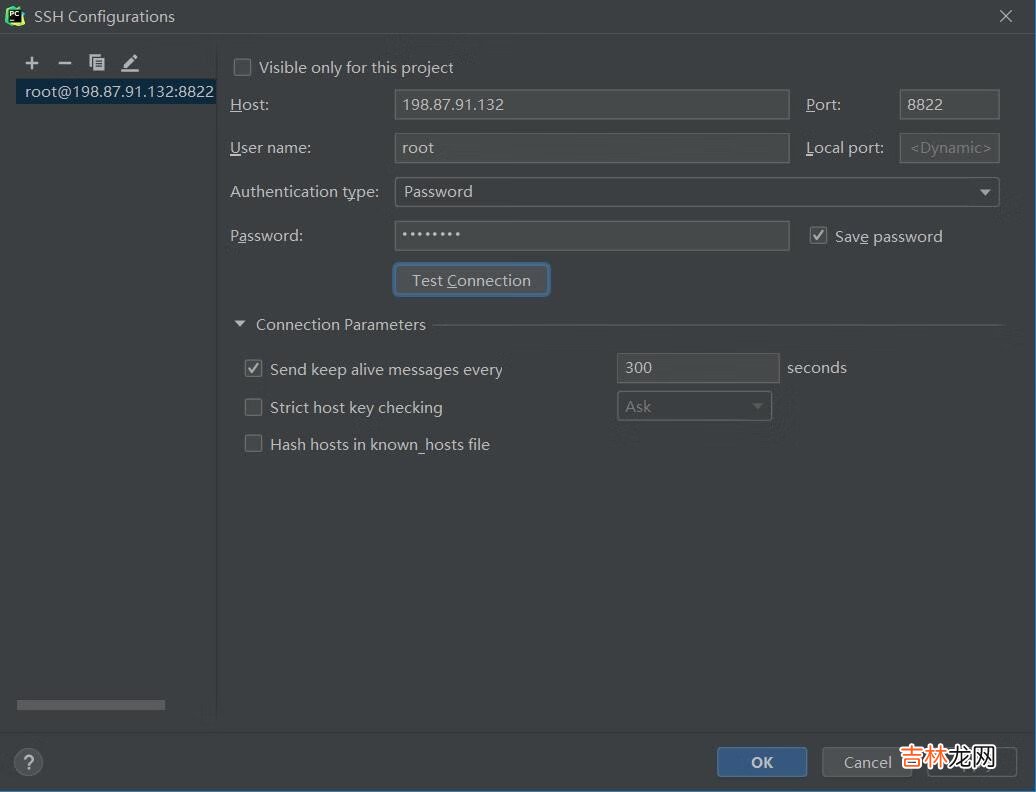Select root@198.87.91.132:8822 in the list

tap(118, 91)
